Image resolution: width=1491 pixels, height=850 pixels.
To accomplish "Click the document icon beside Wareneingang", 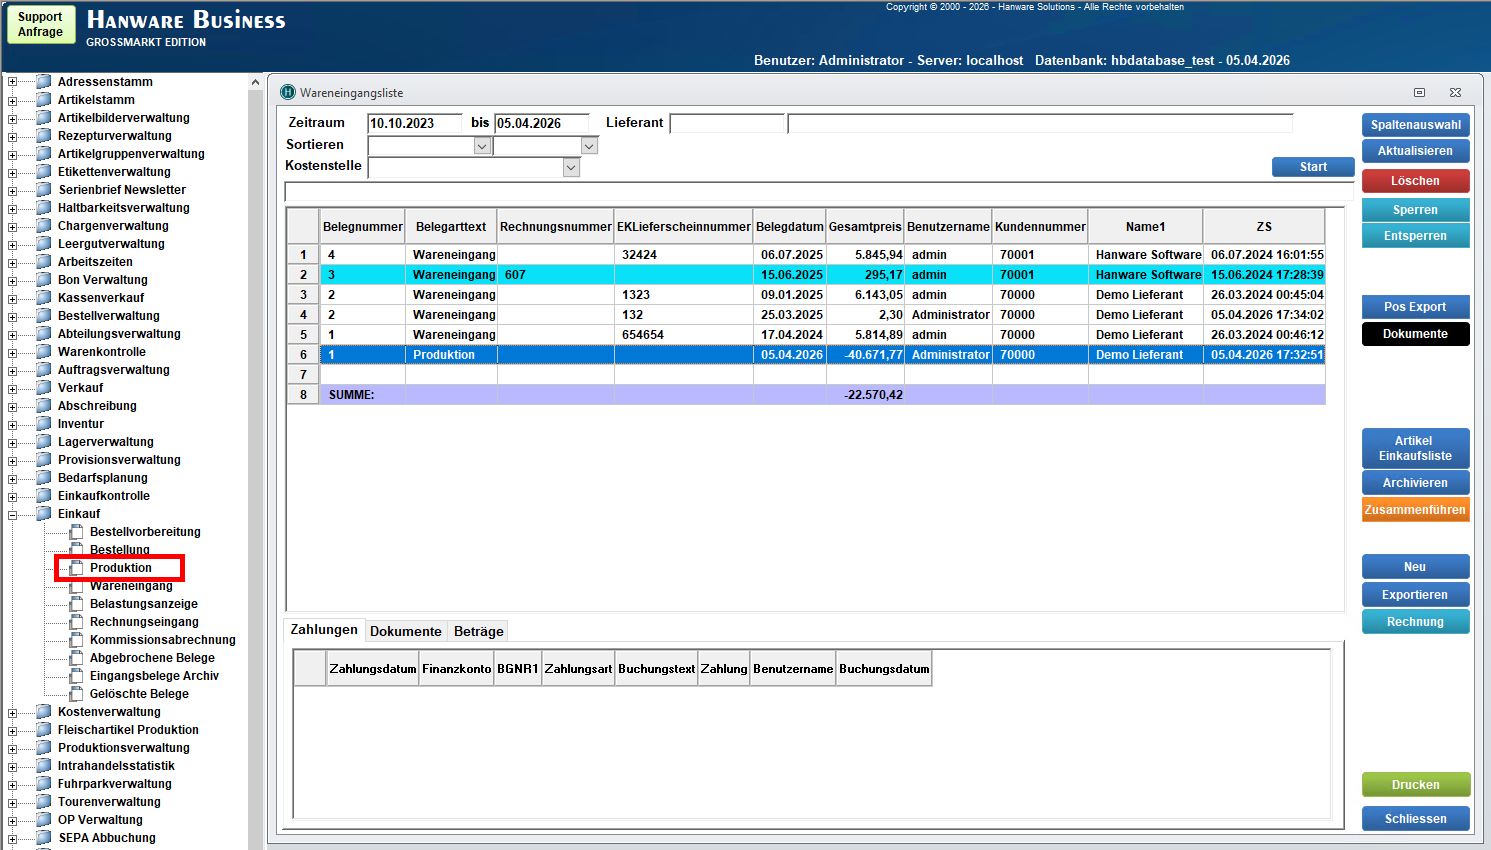I will pos(76,586).
